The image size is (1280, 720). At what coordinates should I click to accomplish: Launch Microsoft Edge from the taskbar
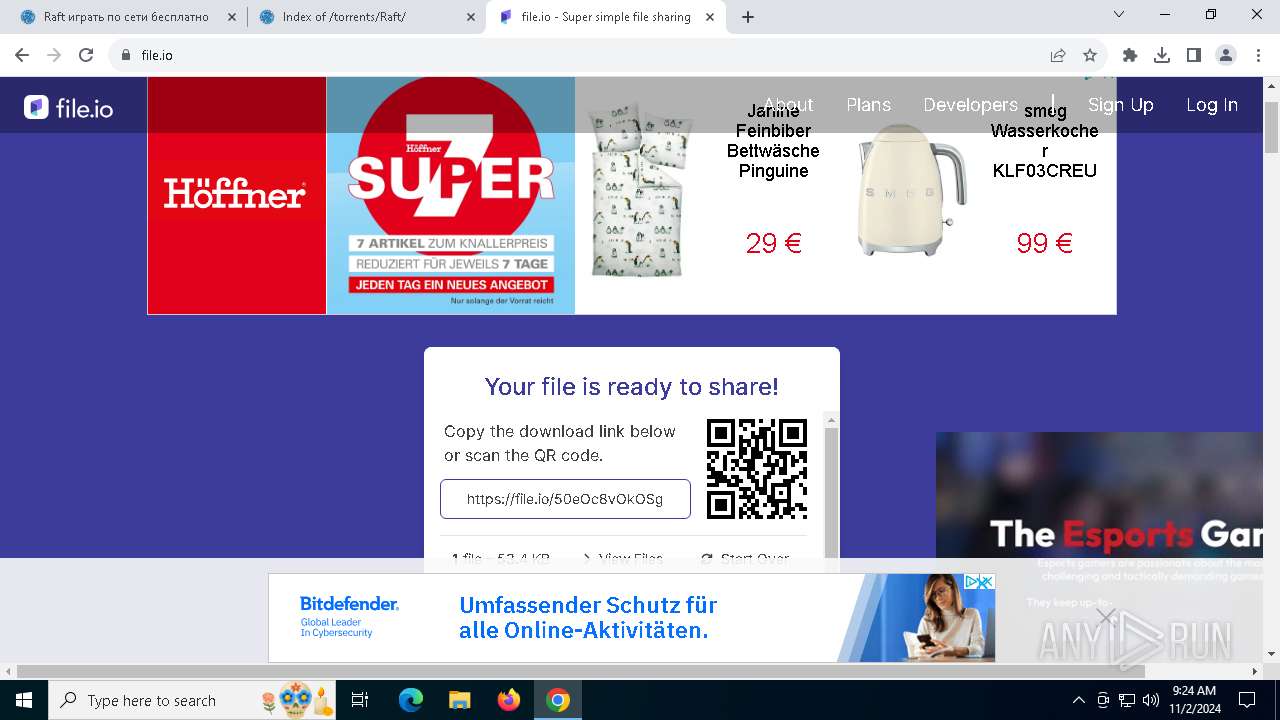(411, 700)
